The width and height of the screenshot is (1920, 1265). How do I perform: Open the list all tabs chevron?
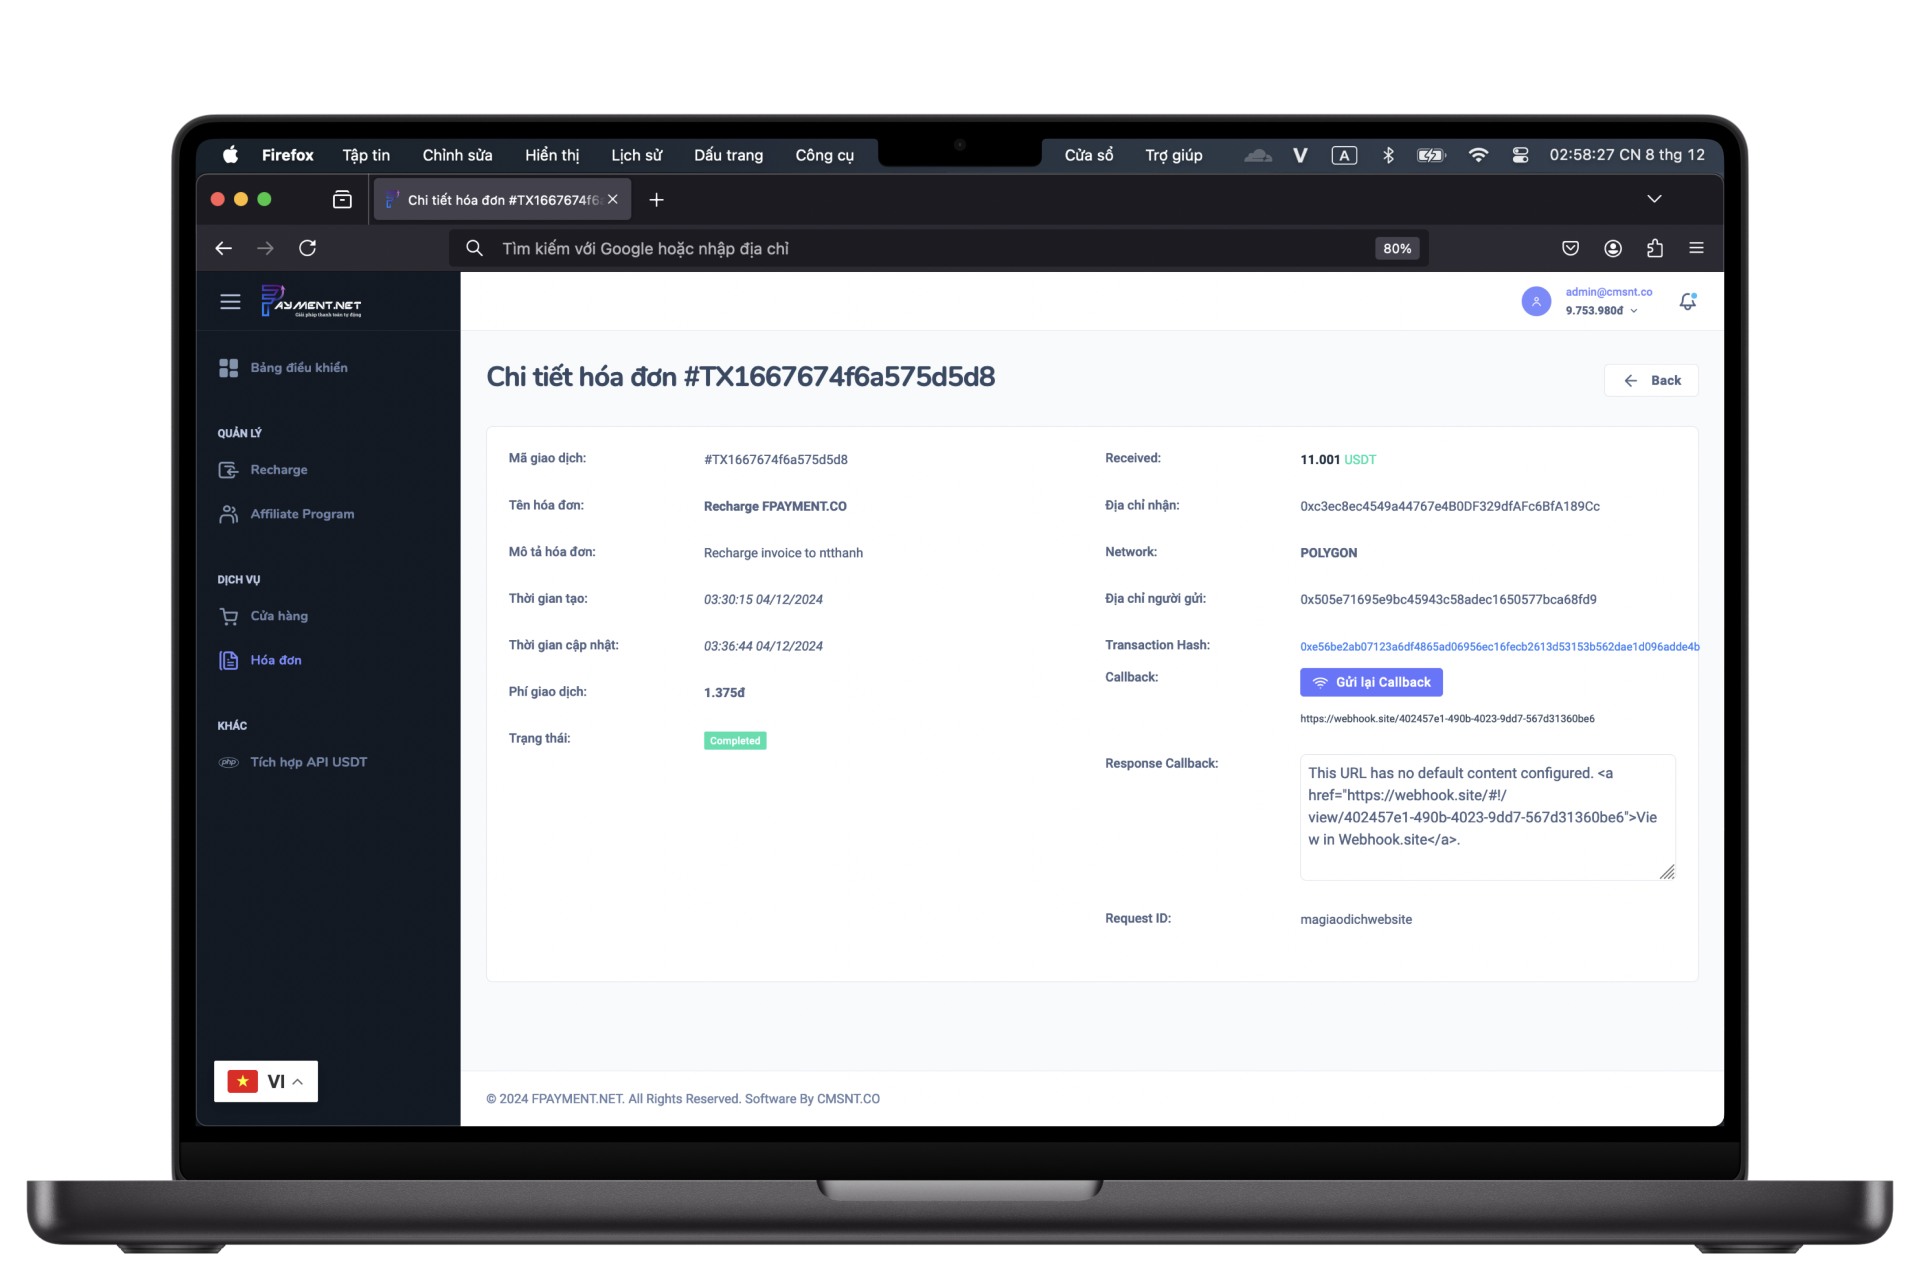tap(1654, 199)
